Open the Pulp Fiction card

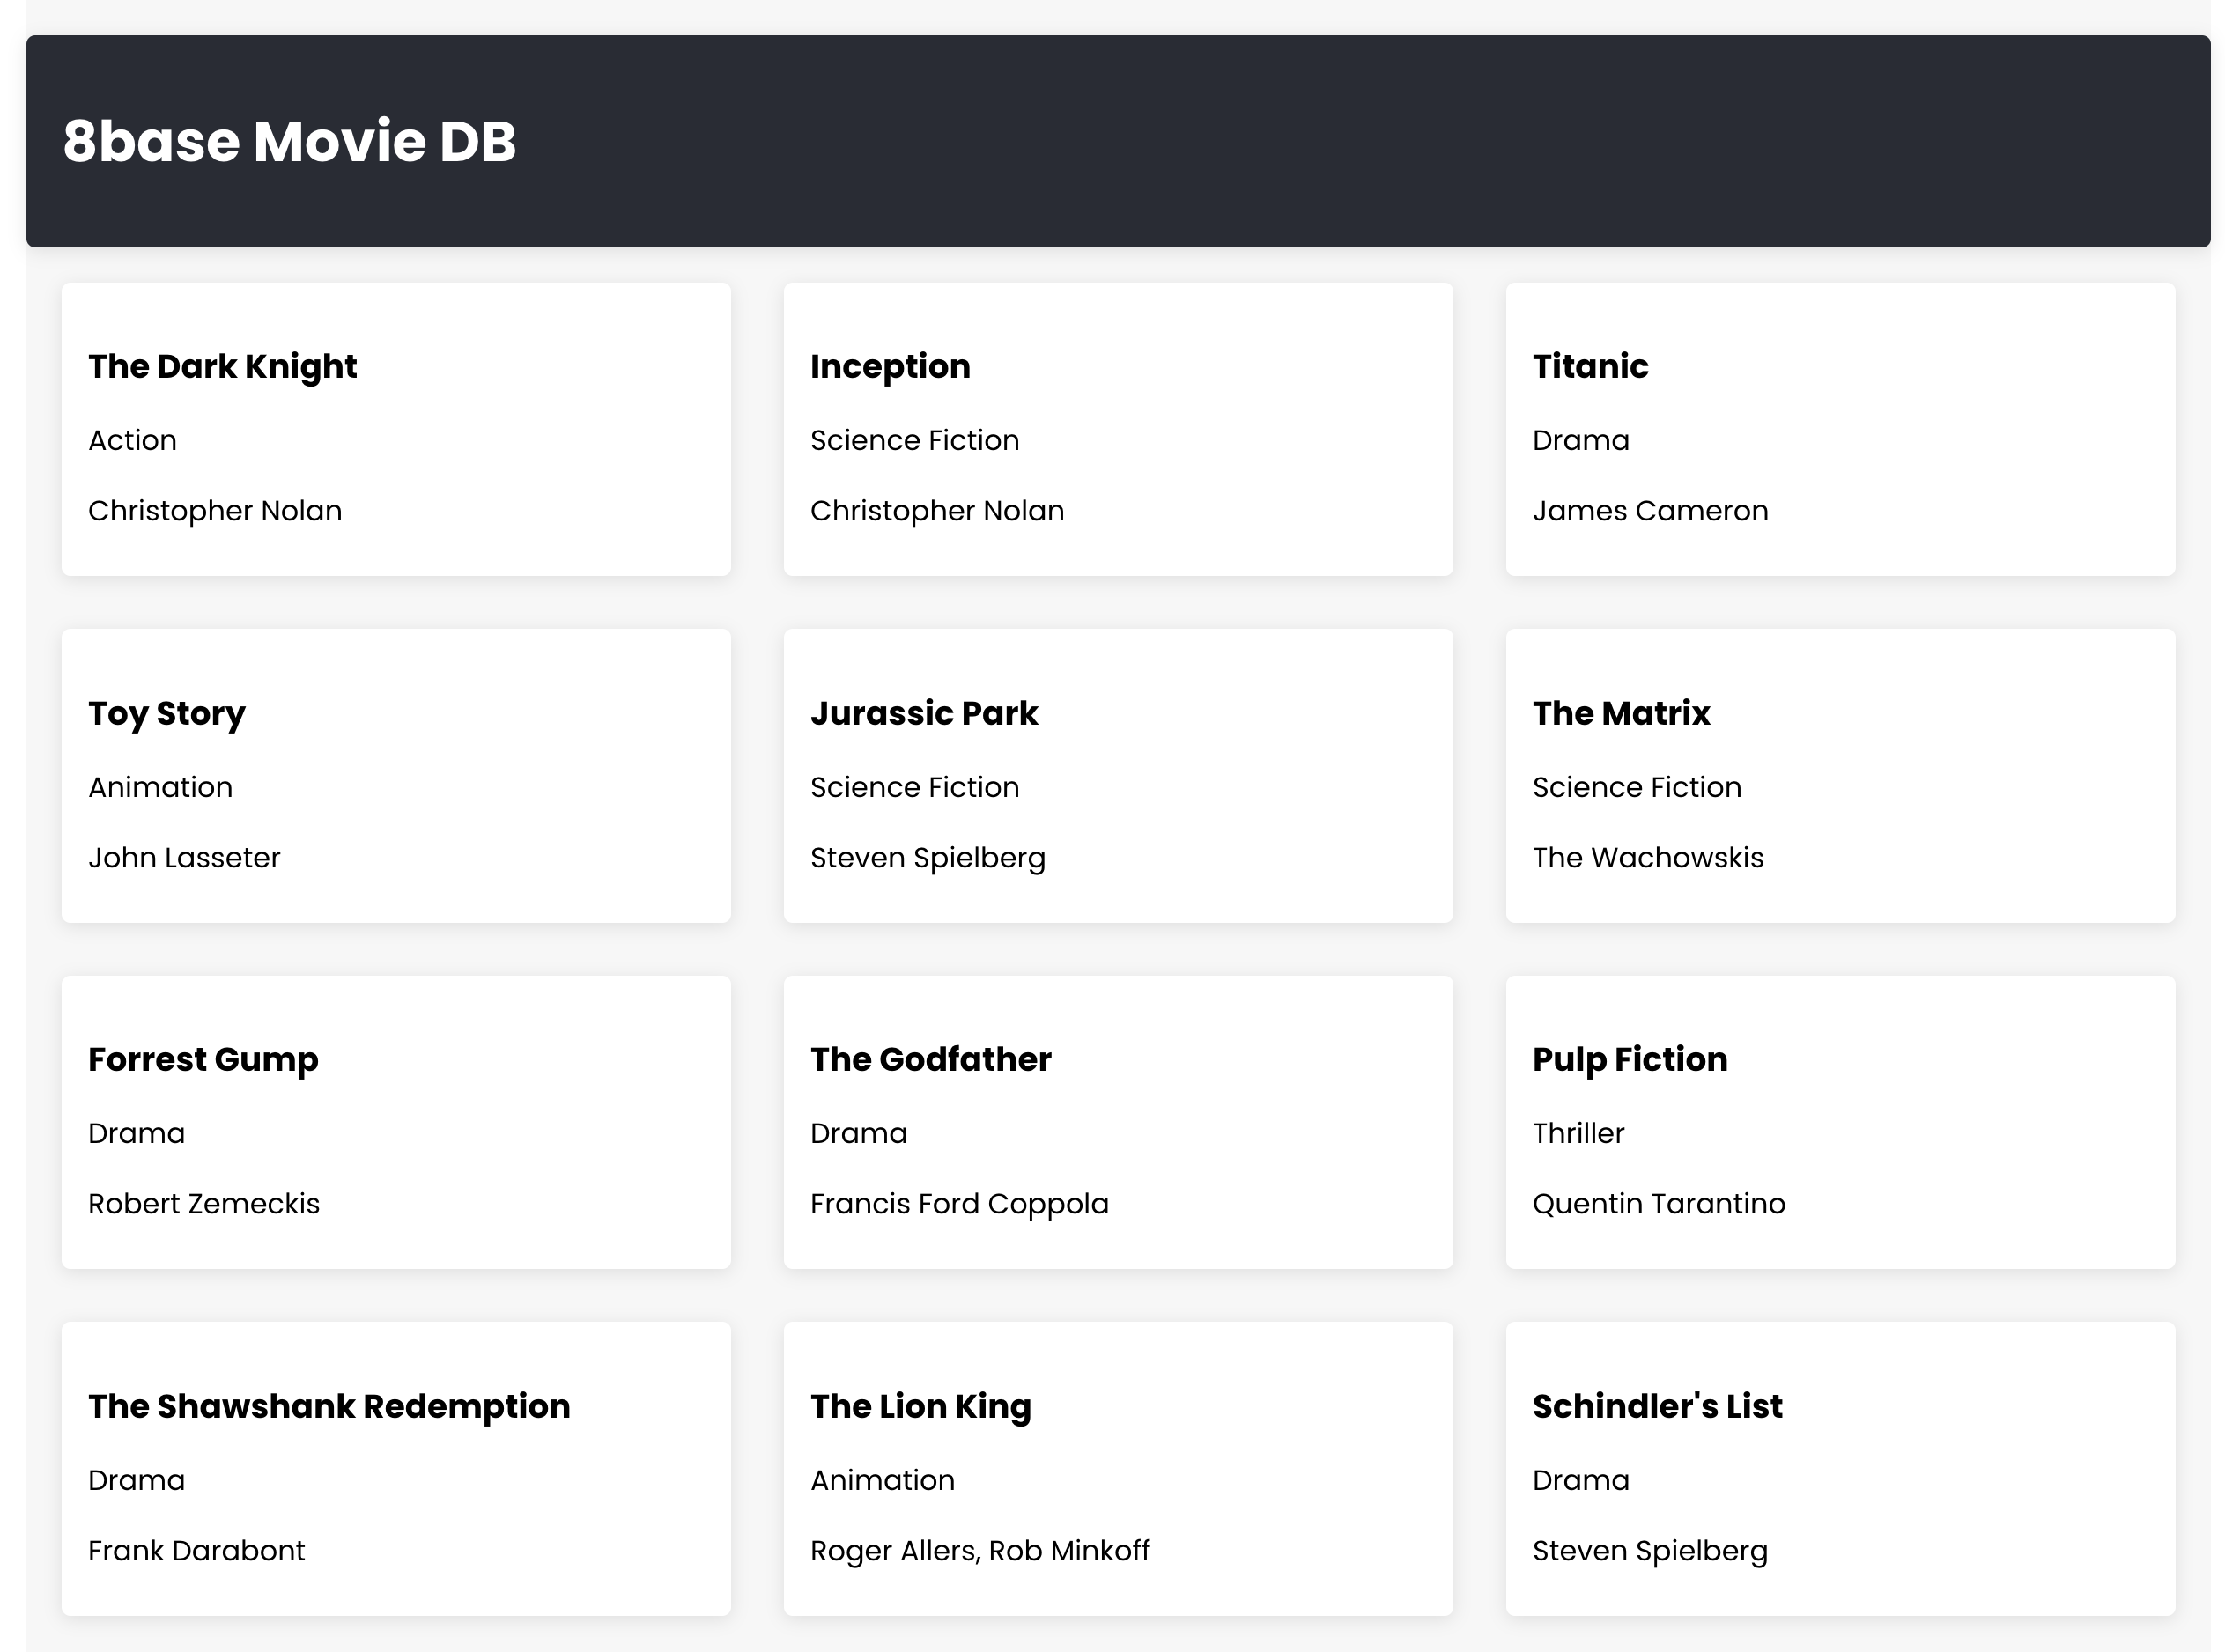tap(1840, 1121)
